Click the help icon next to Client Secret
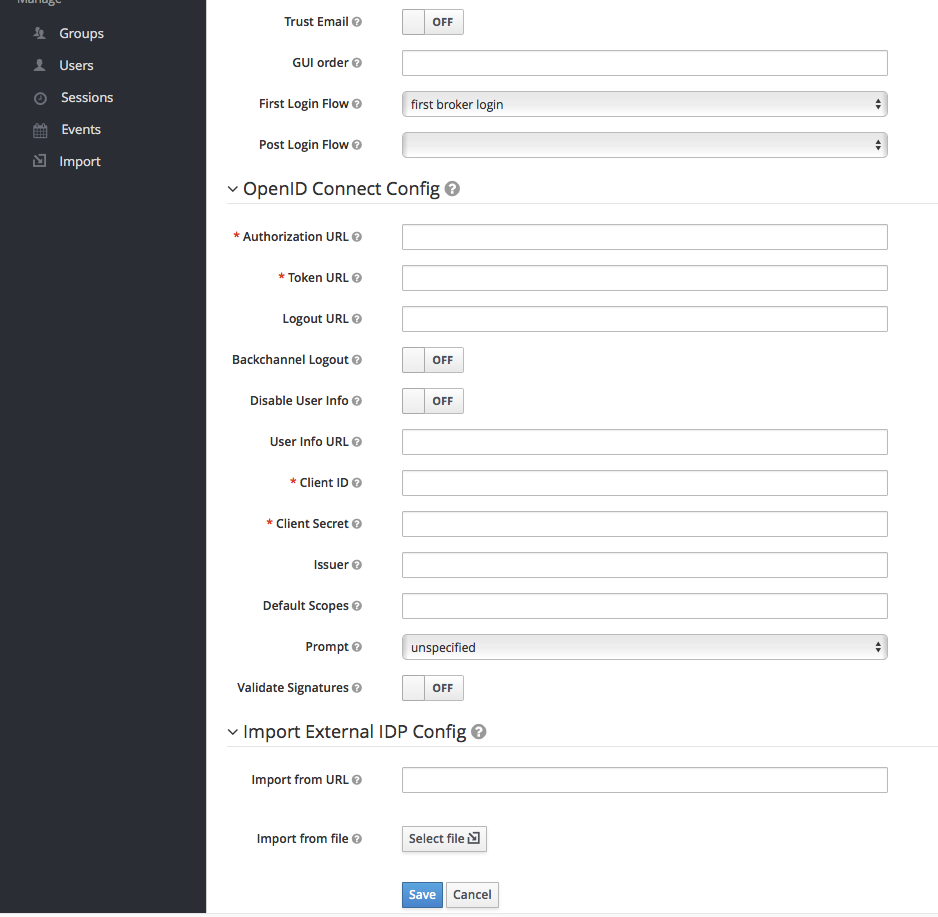Image resolution: width=938 pixels, height=917 pixels. [x=357, y=524]
